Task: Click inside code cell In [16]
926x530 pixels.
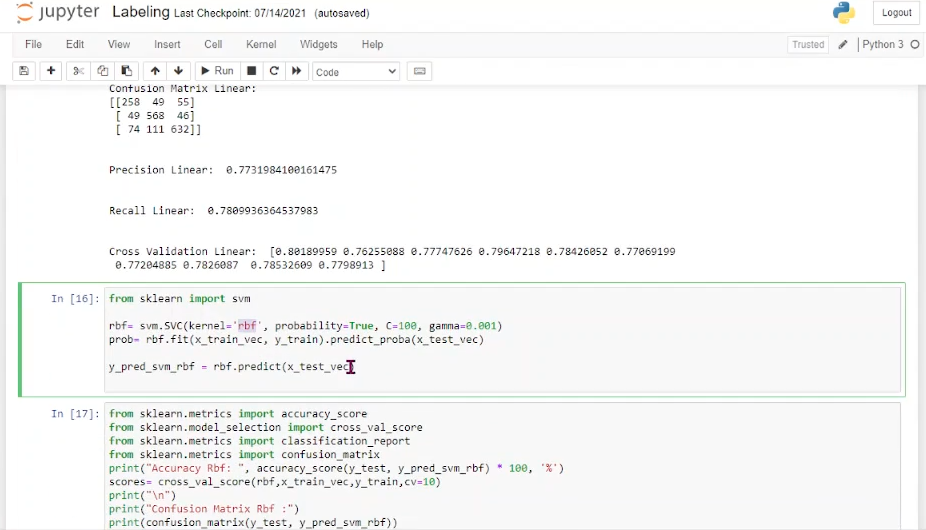Action: [503, 340]
